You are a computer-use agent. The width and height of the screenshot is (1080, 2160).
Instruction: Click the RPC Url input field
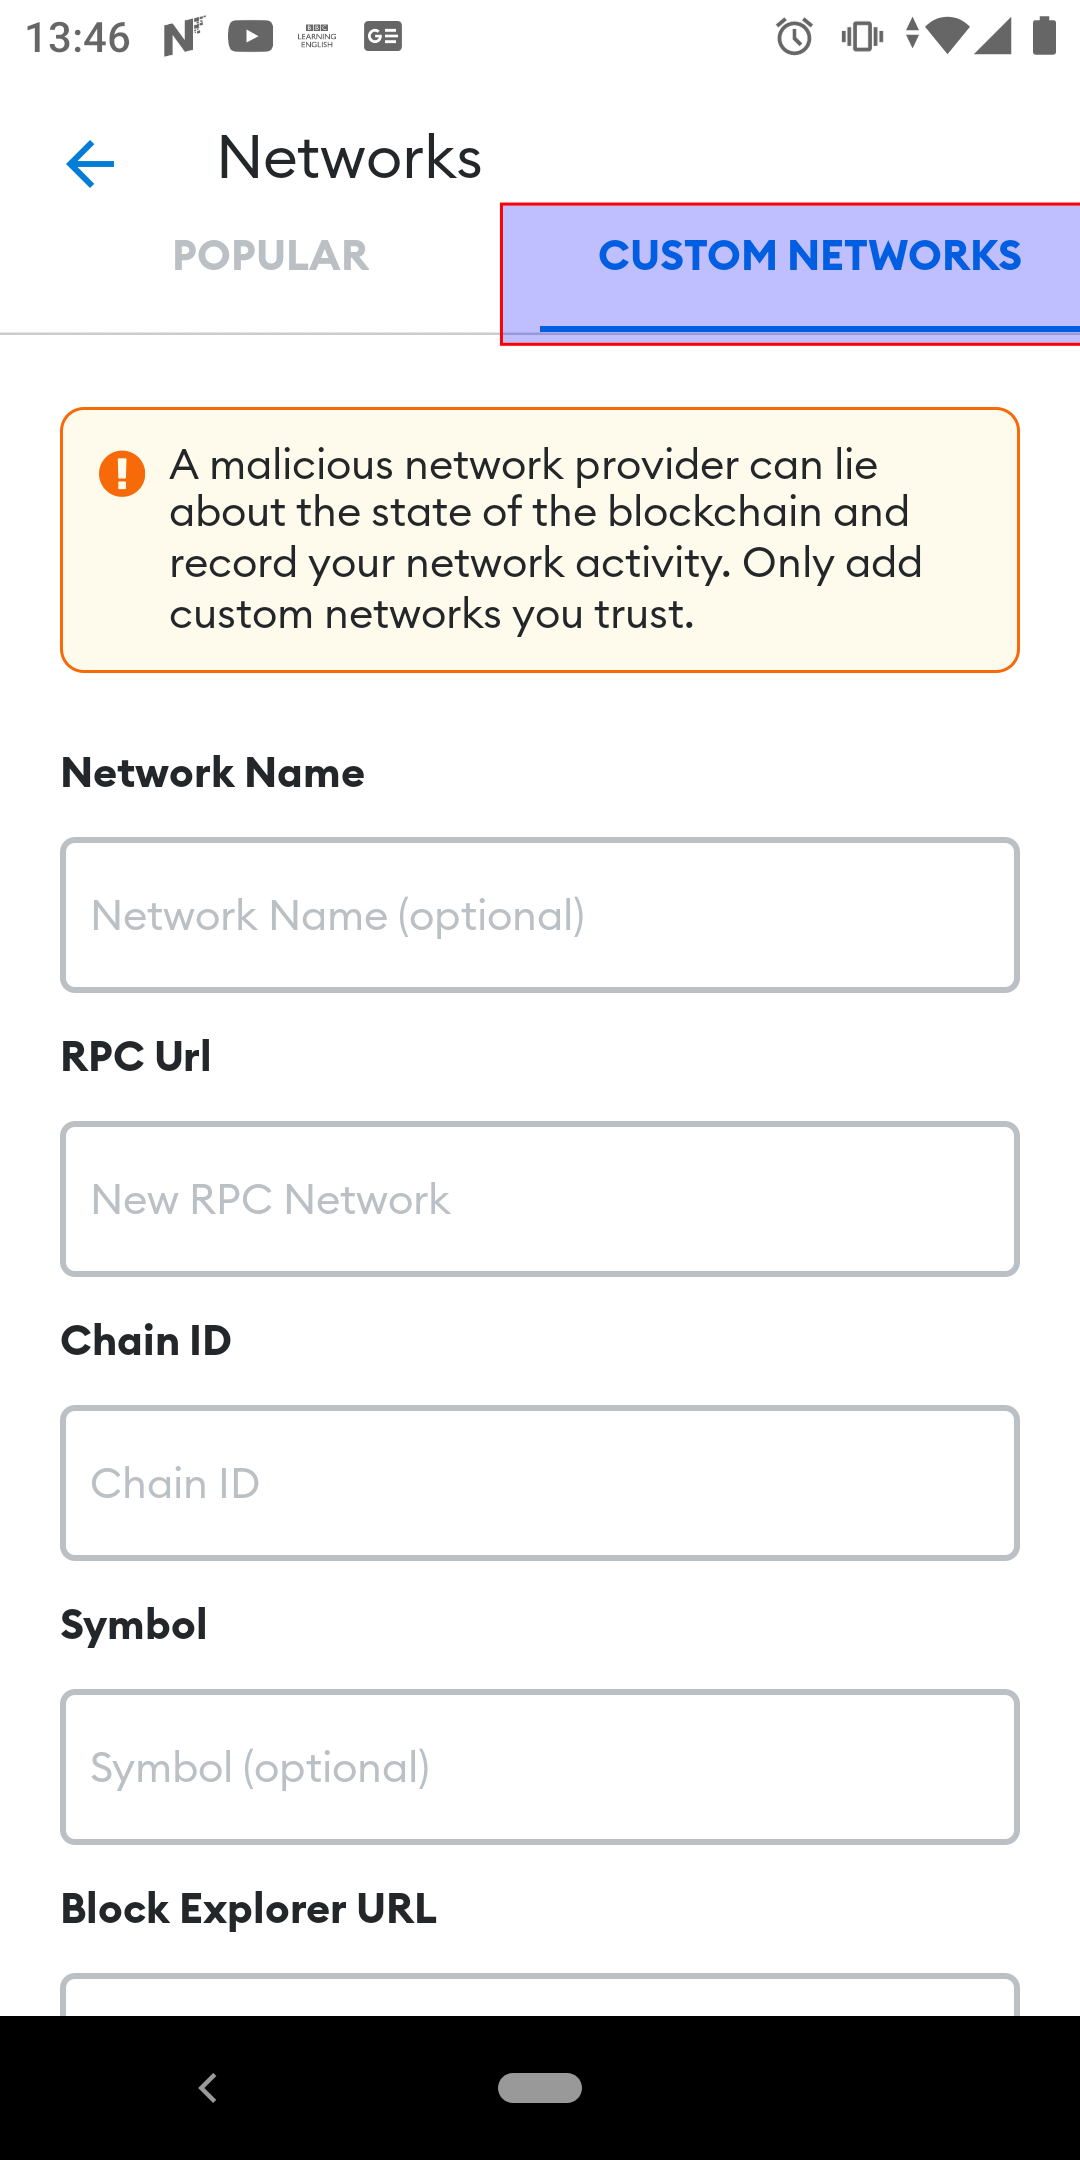click(x=540, y=1199)
